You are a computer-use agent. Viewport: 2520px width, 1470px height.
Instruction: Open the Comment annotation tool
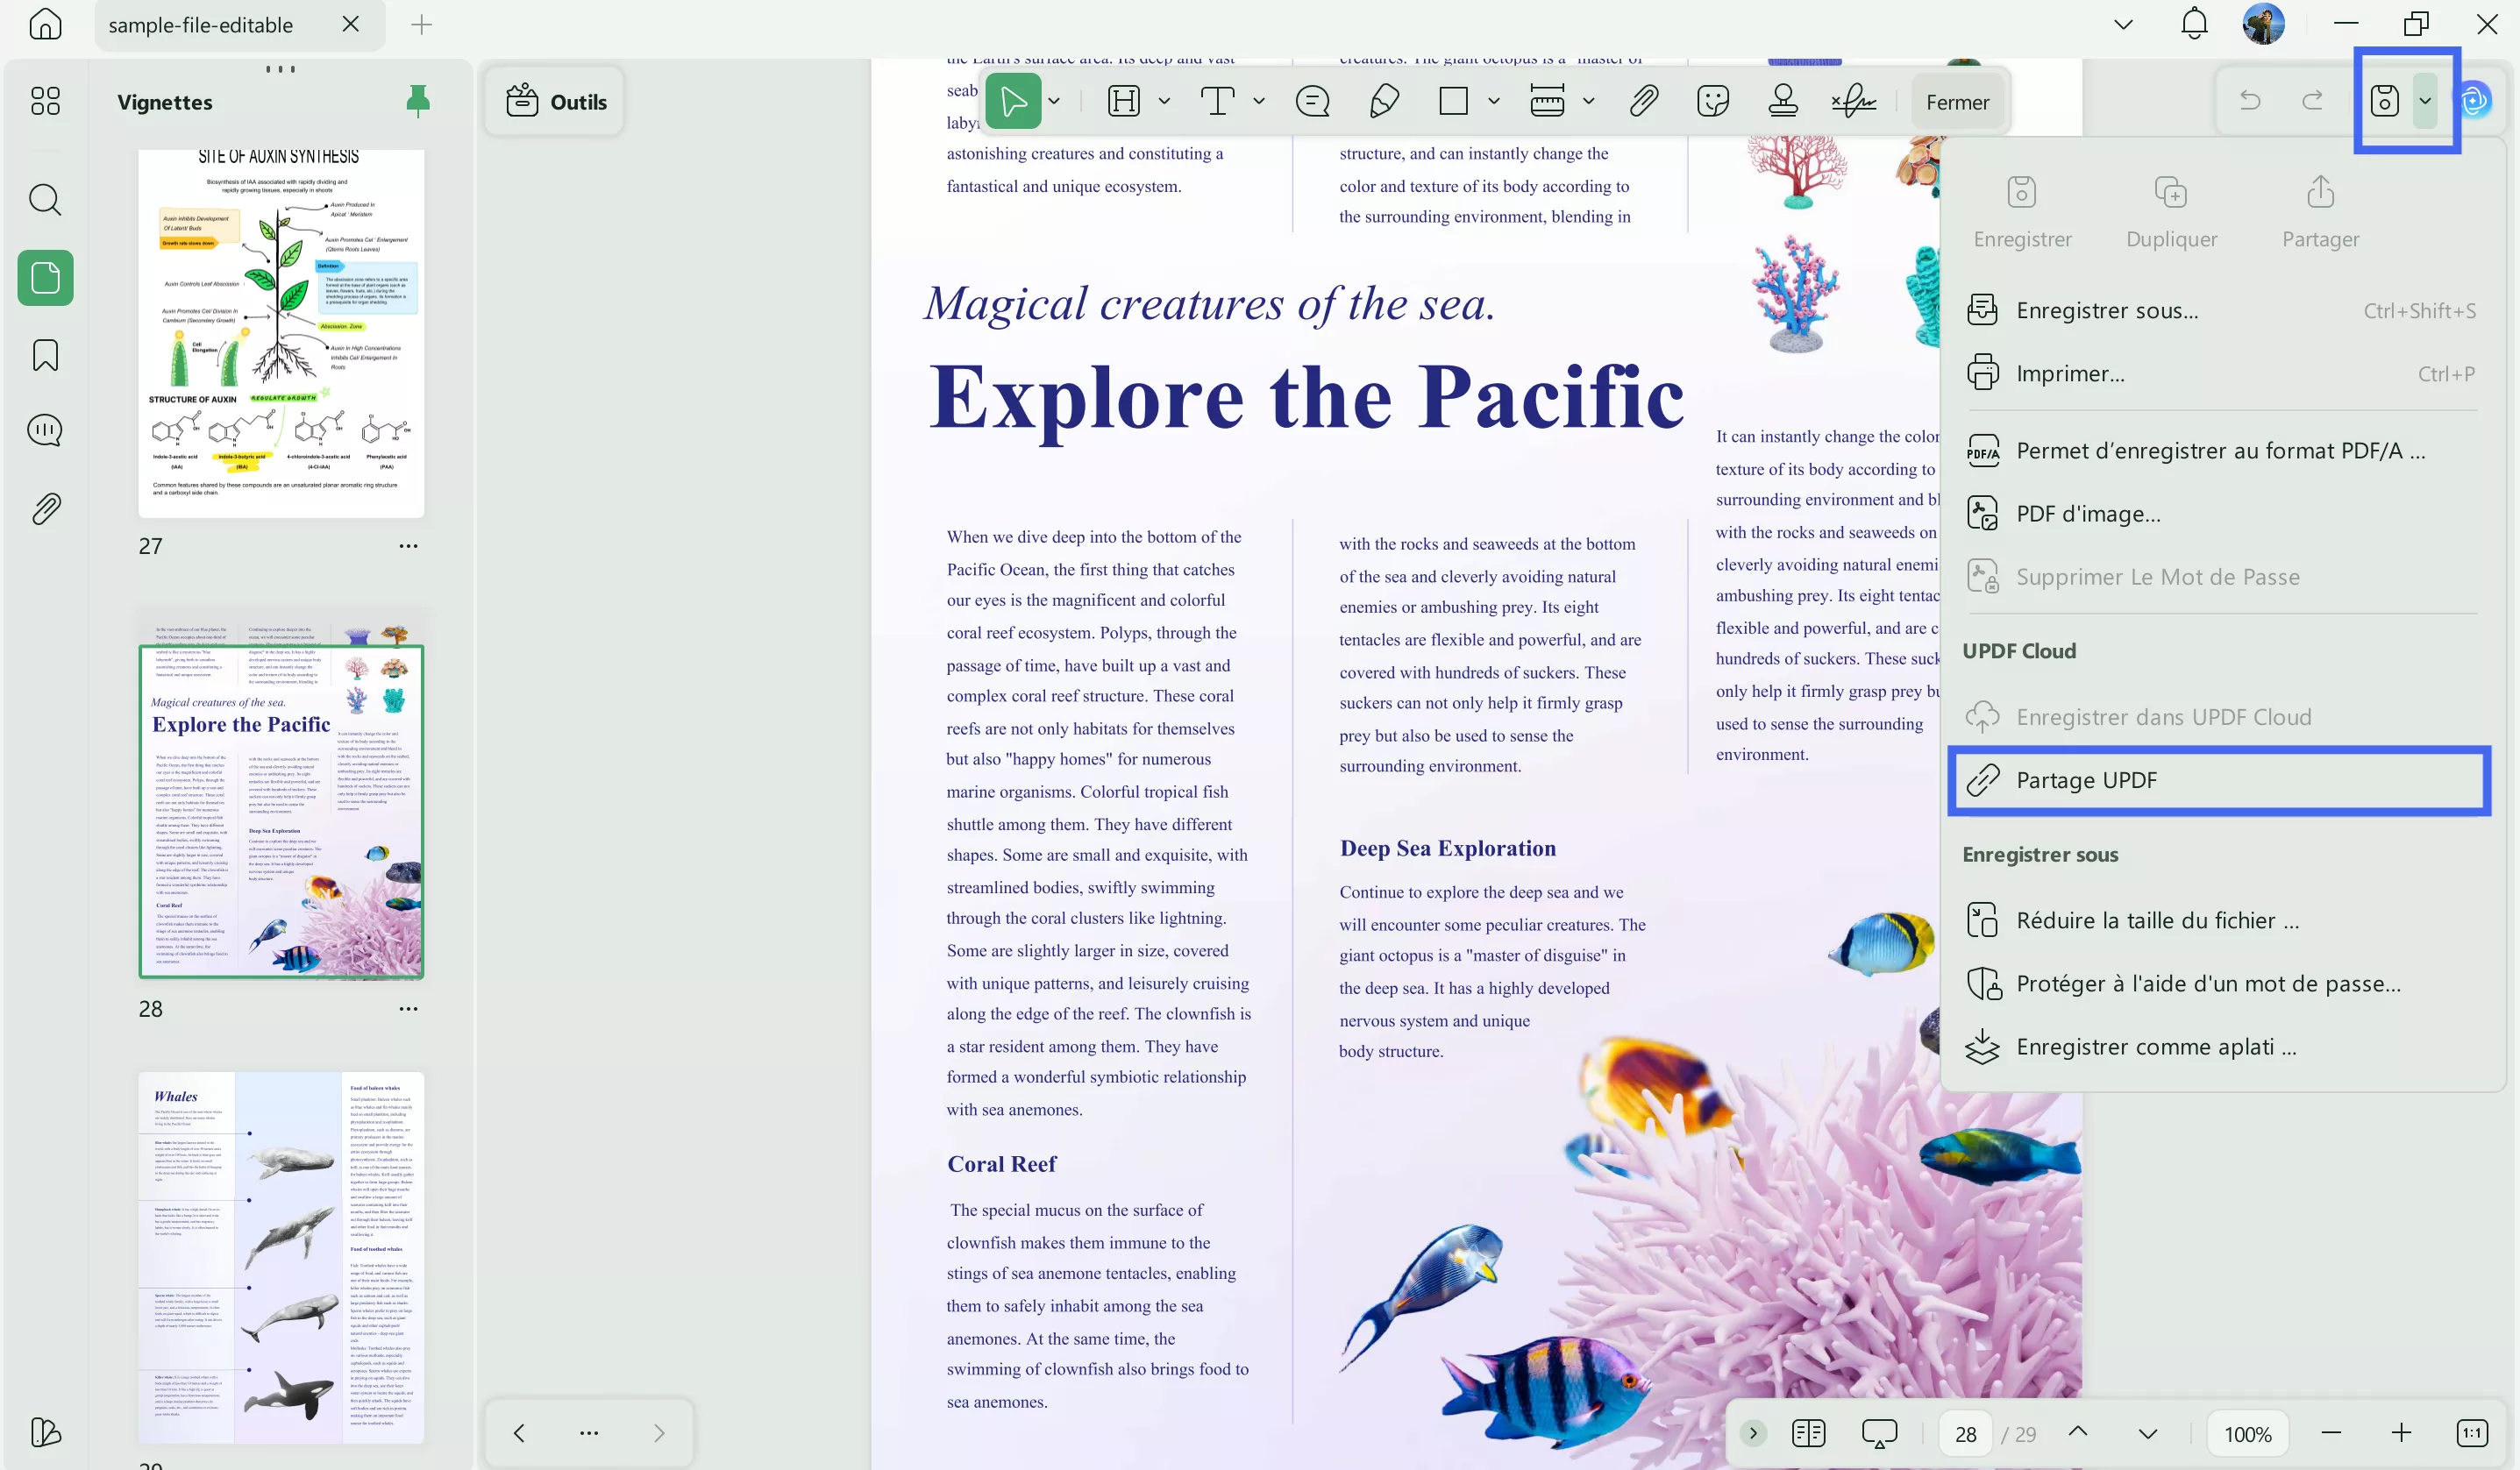point(1312,101)
